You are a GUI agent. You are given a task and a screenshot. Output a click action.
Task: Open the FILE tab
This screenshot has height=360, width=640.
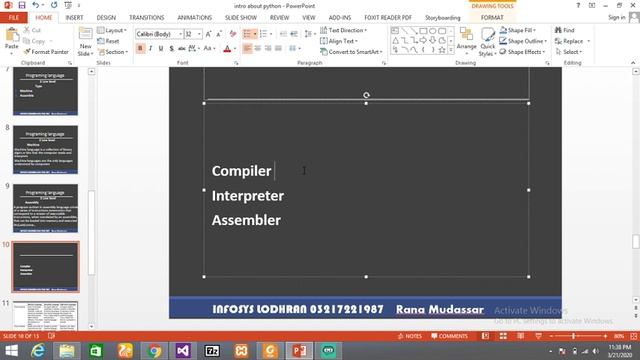(x=13, y=18)
